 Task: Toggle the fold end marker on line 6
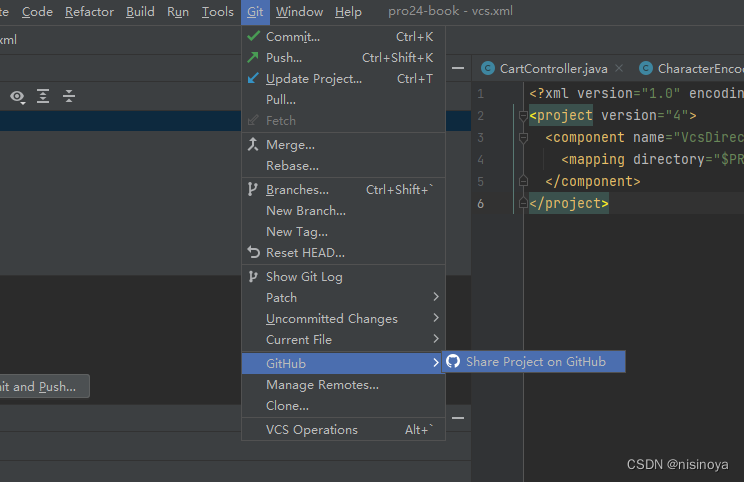523,203
